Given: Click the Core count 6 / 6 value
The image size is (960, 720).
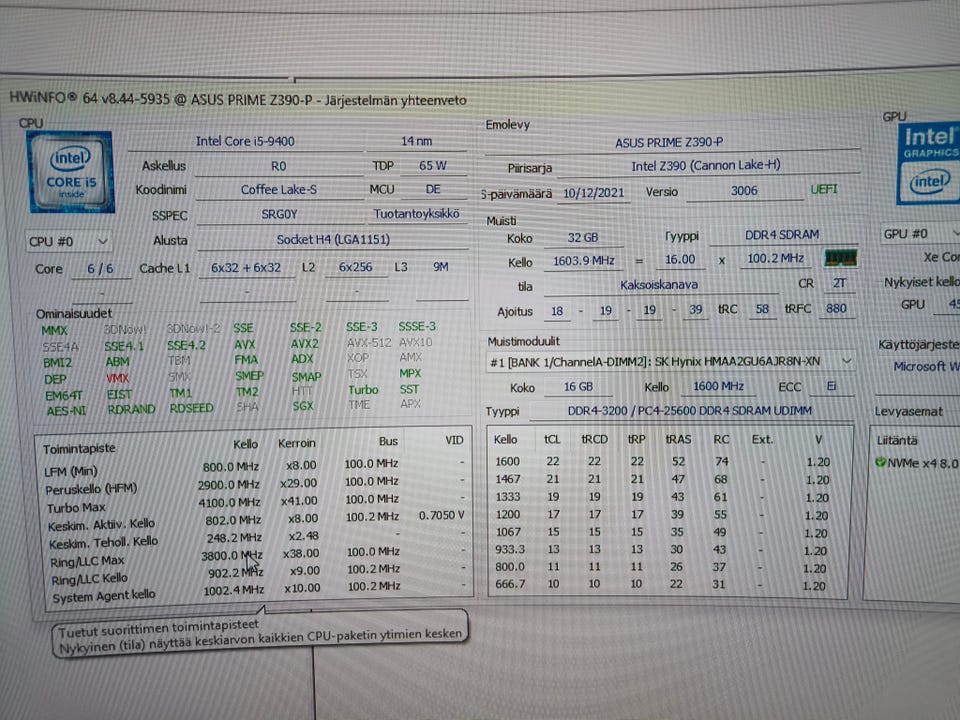Looking at the screenshot, I should [100, 268].
